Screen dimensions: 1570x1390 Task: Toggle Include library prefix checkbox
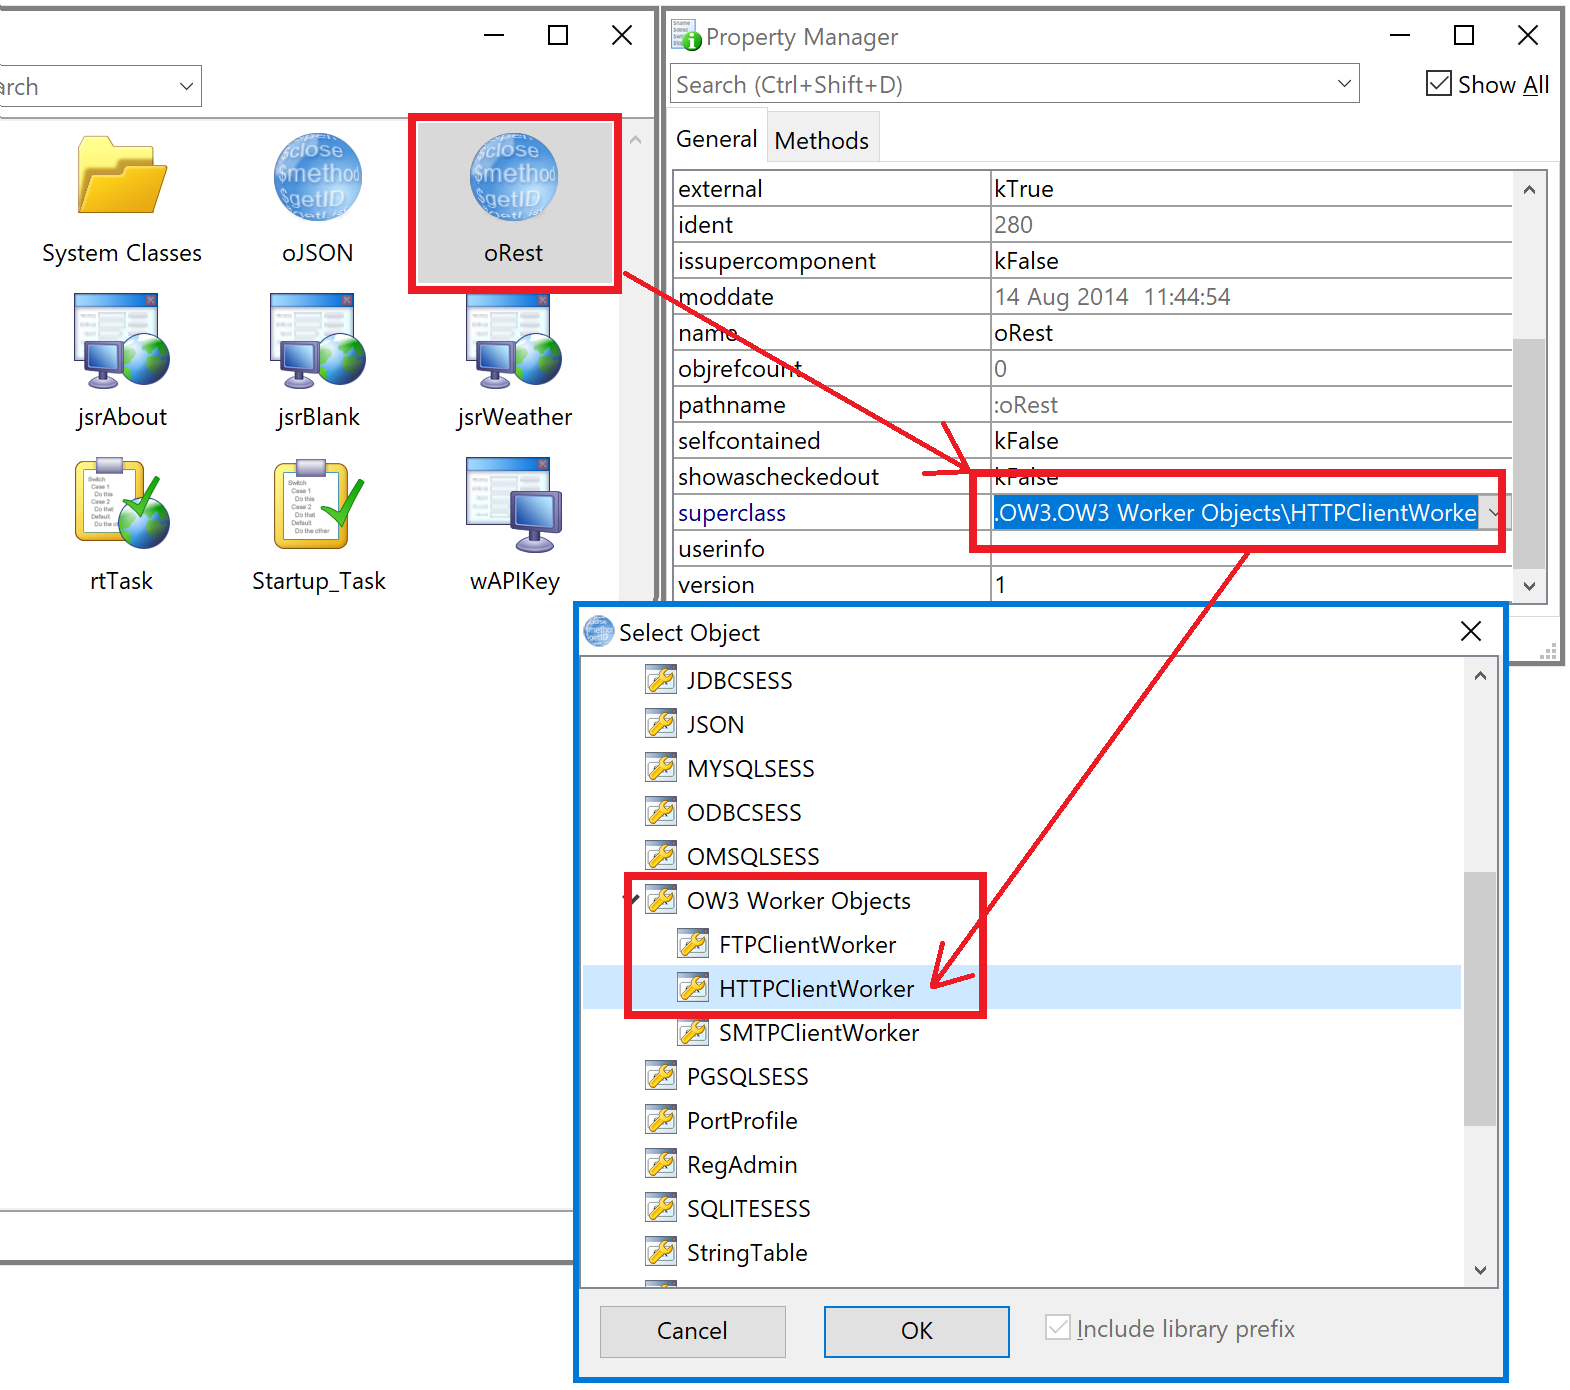[x=1058, y=1328]
